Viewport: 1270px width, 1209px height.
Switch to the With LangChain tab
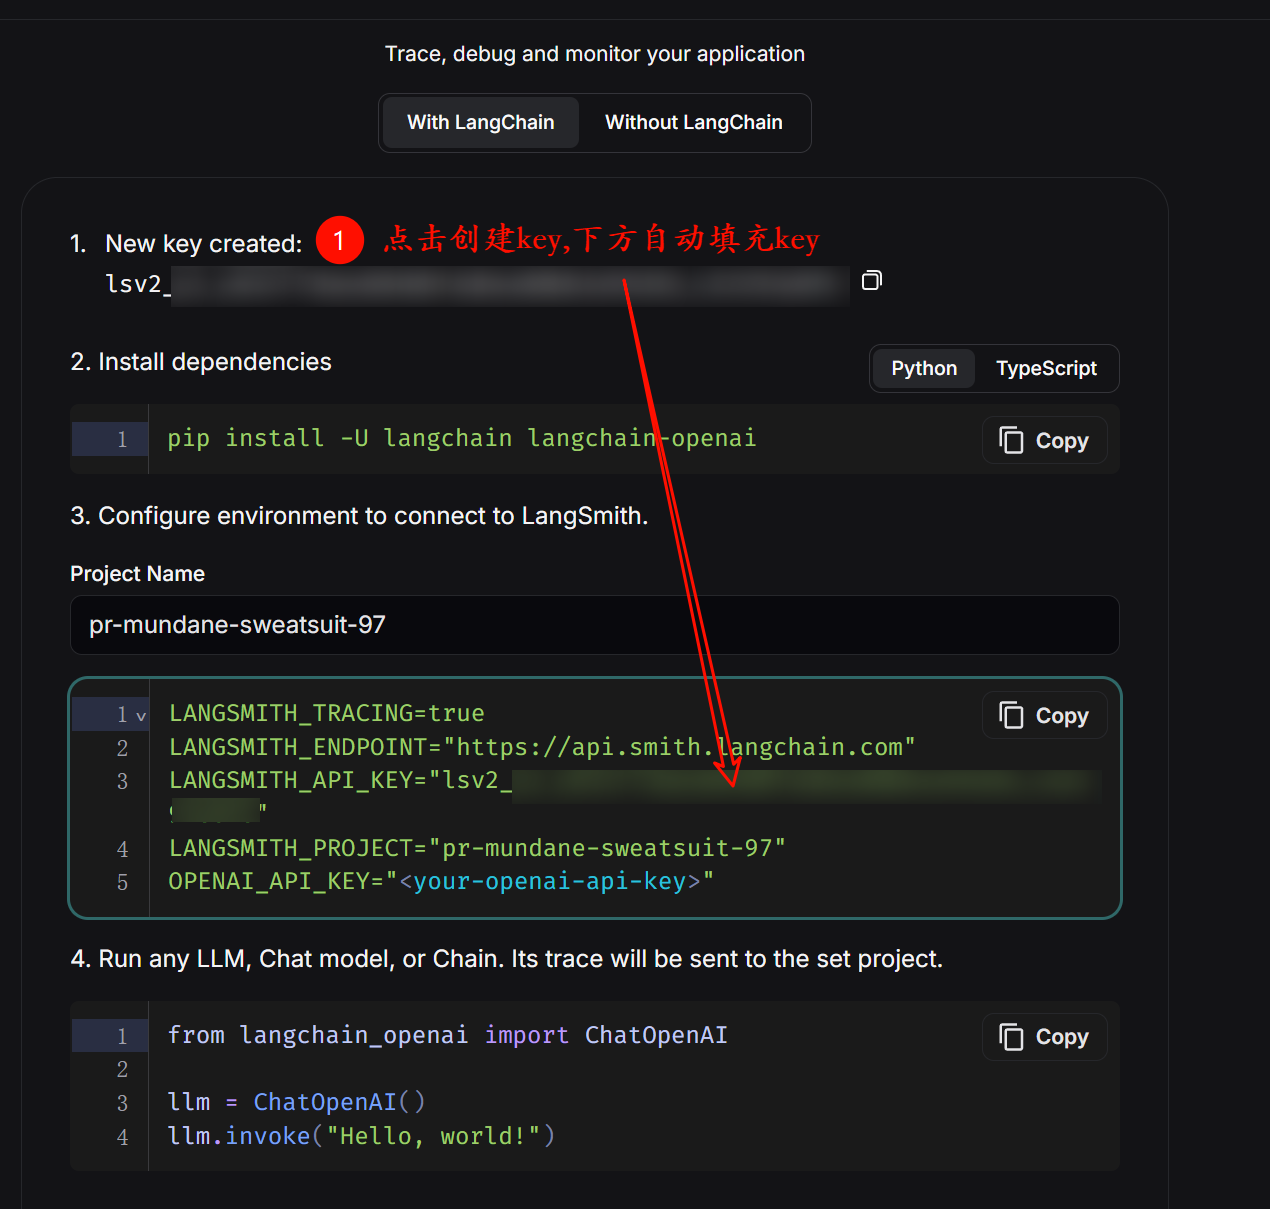481,123
